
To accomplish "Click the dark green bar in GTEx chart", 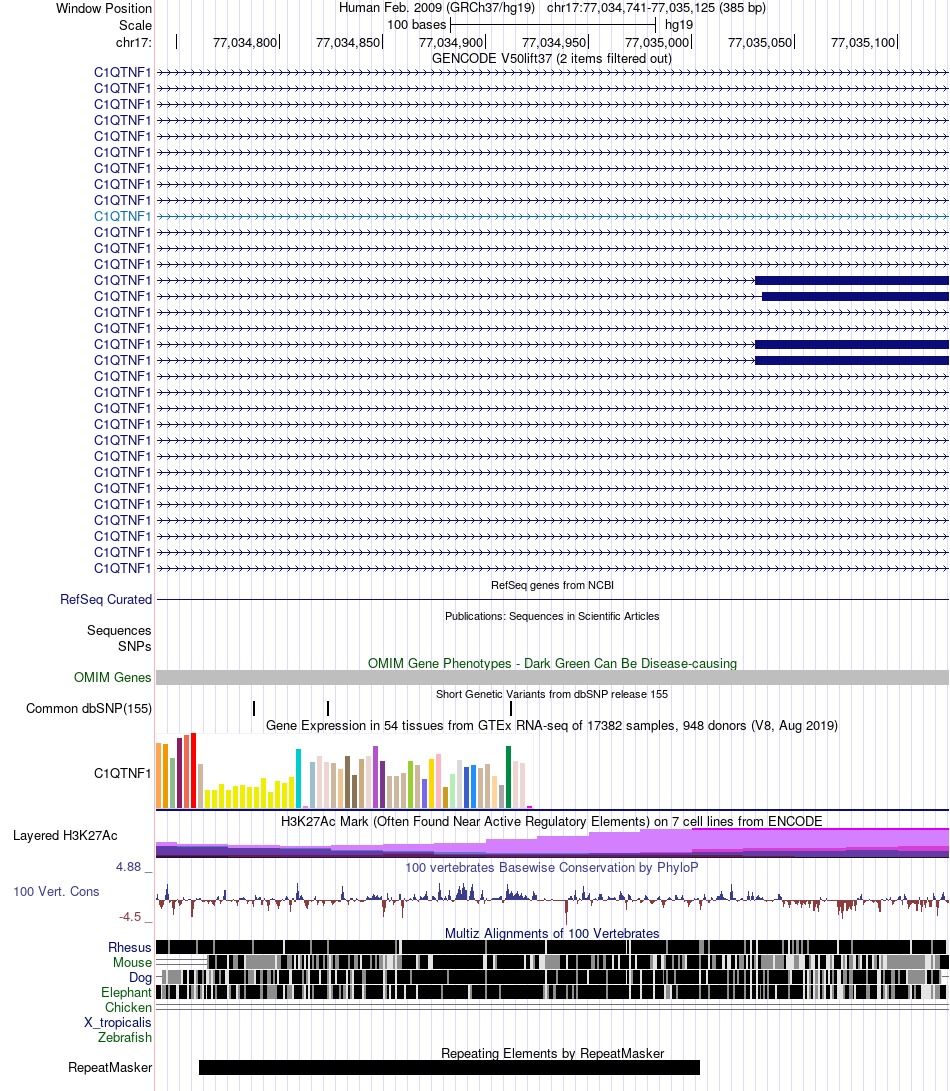I will tap(508, 777).
